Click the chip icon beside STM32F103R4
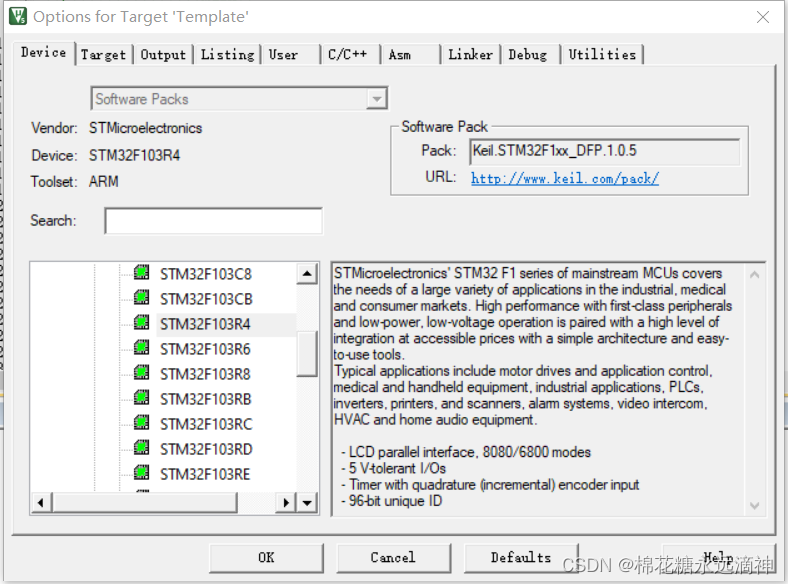Image resolution: width=788 pixels, height=584 pixels. coord(142,323)
